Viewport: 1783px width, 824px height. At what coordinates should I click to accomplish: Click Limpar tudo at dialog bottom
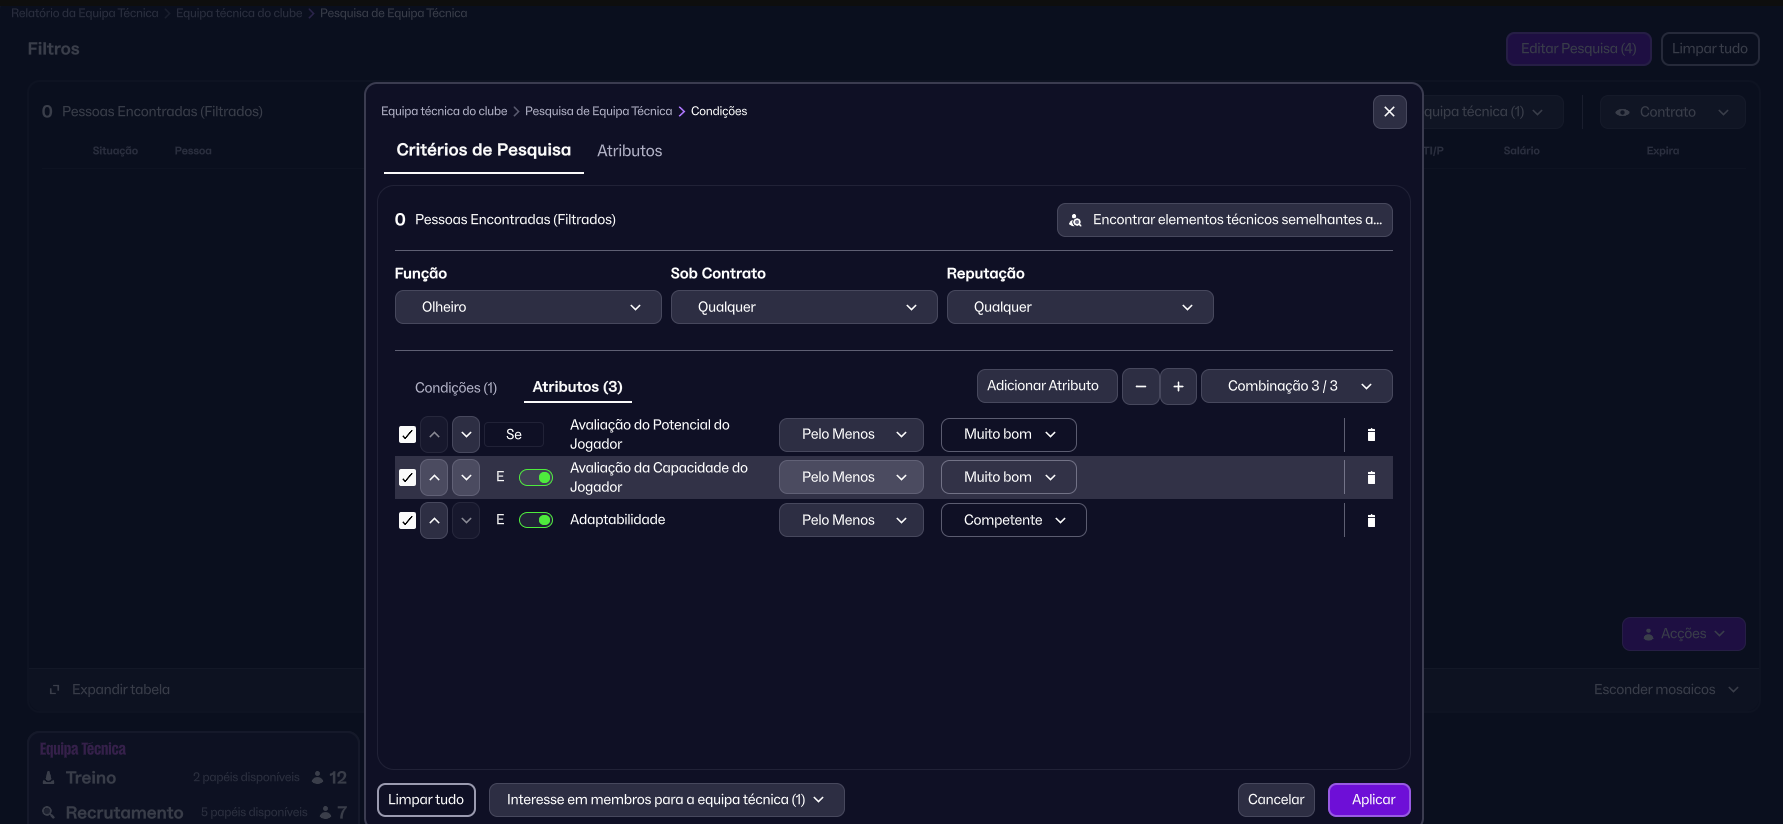pos(426,800)
